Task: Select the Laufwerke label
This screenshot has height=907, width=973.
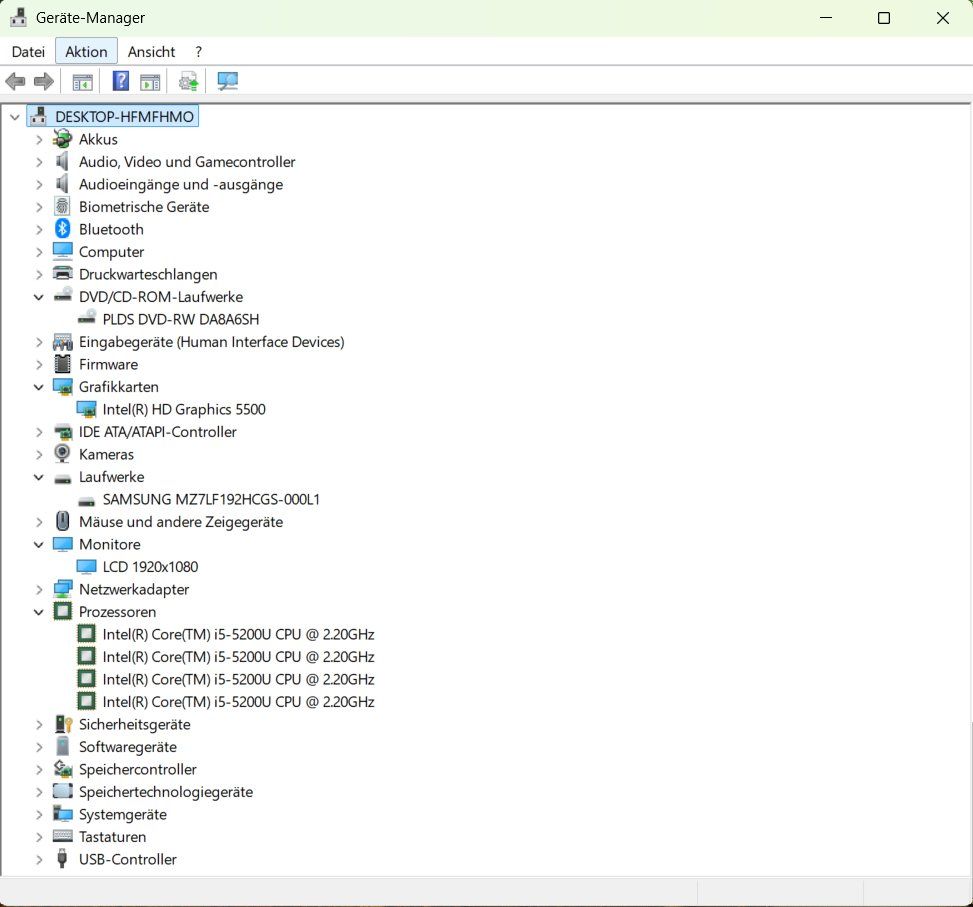Action: (111, 476)
